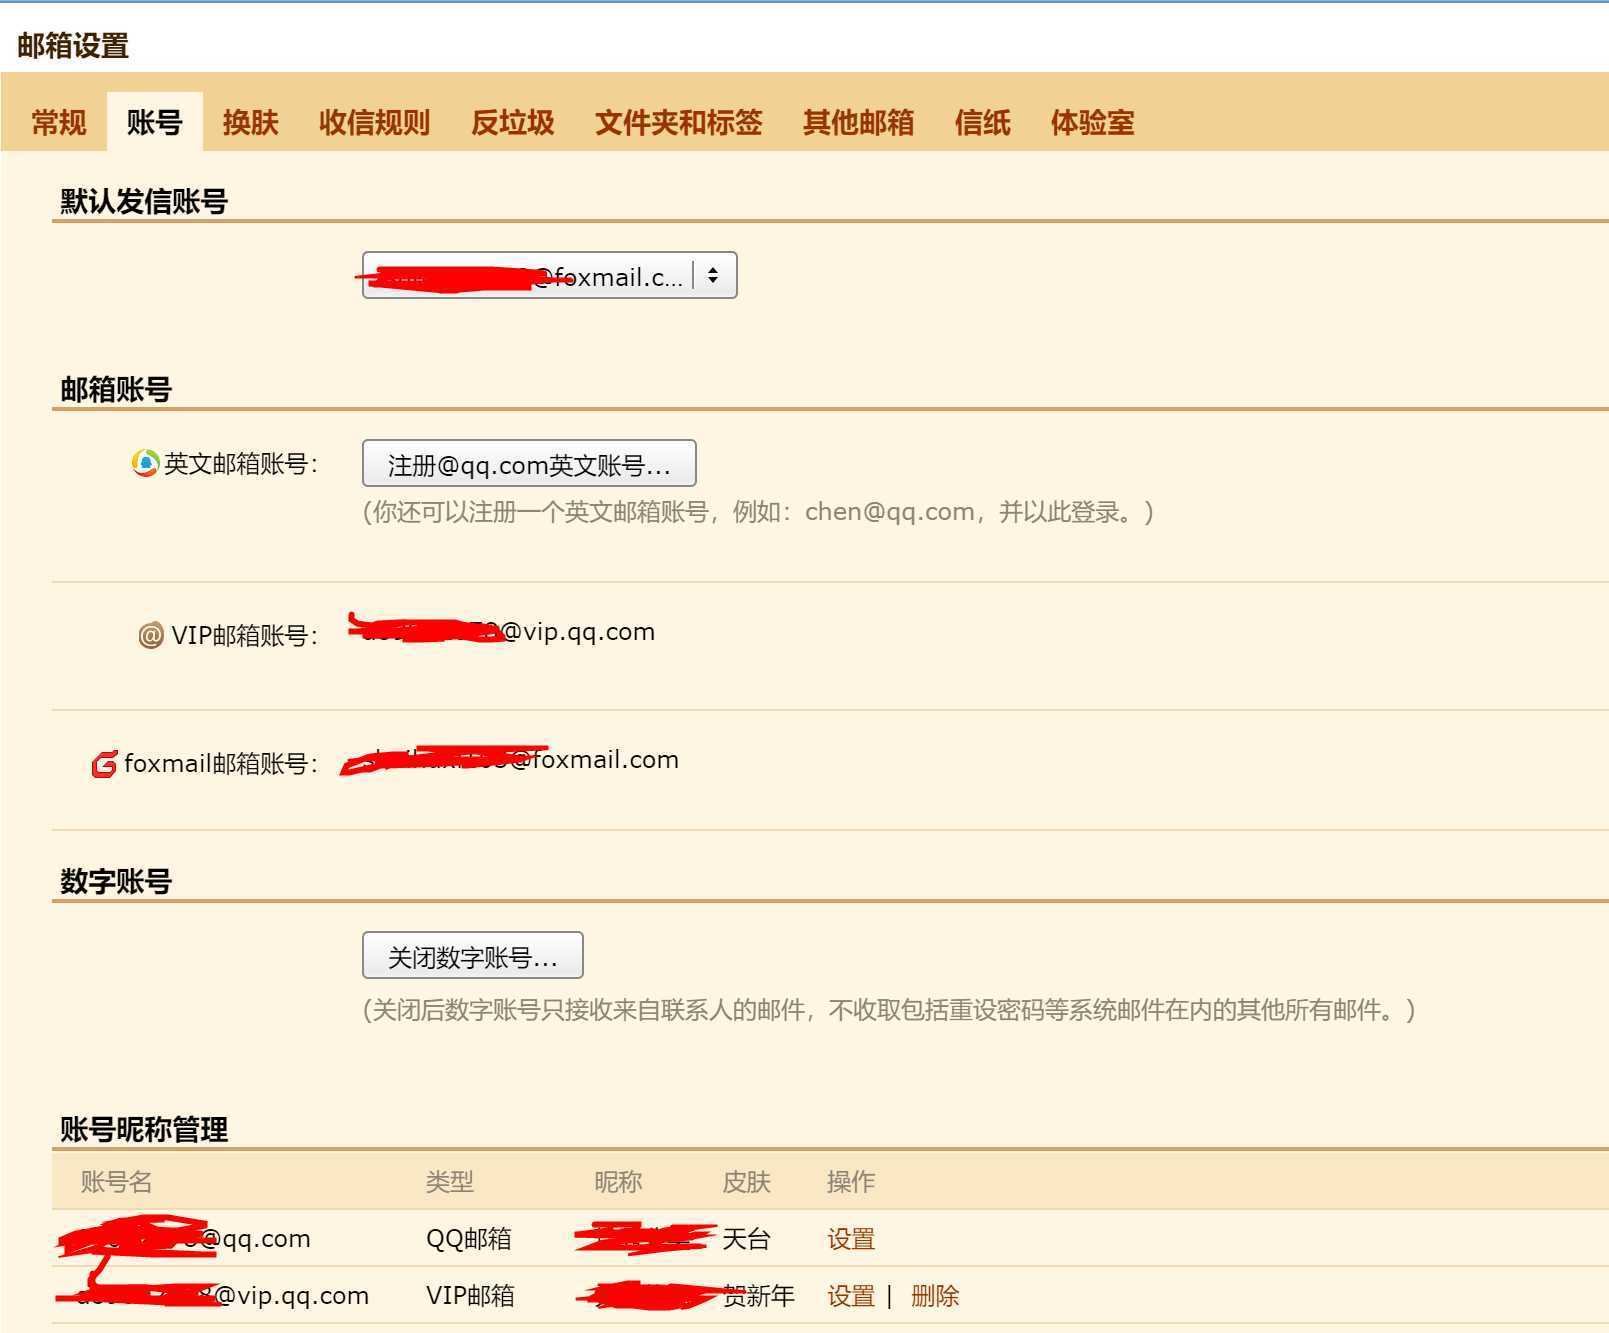Image resolution: width=1609 pixels, height=1333 pixels.
Task: Switch to the 收信规则 tab
Action: click(374, 122)
